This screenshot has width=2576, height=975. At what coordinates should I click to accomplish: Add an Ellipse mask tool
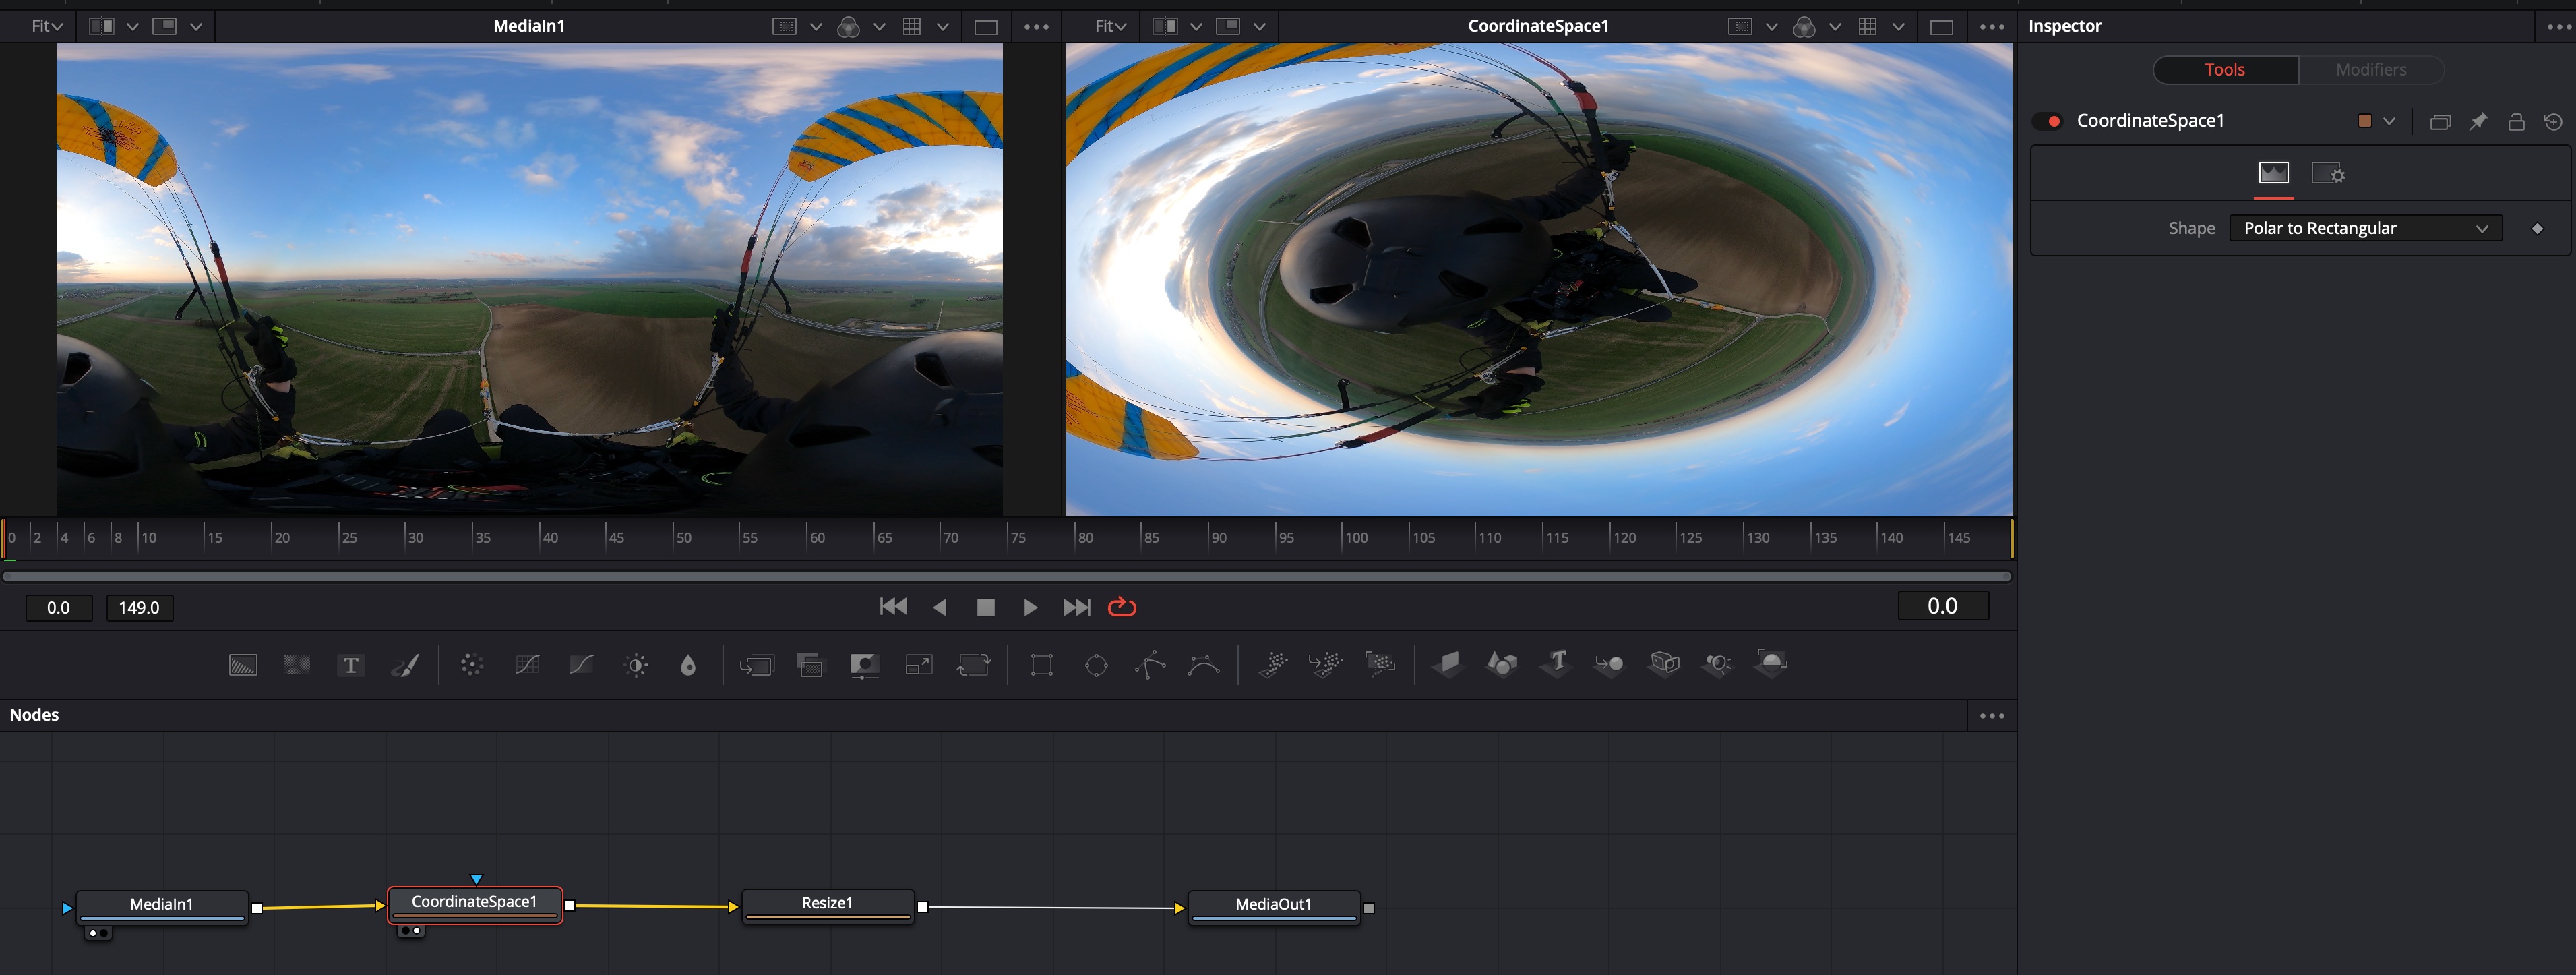(1096, 665)
